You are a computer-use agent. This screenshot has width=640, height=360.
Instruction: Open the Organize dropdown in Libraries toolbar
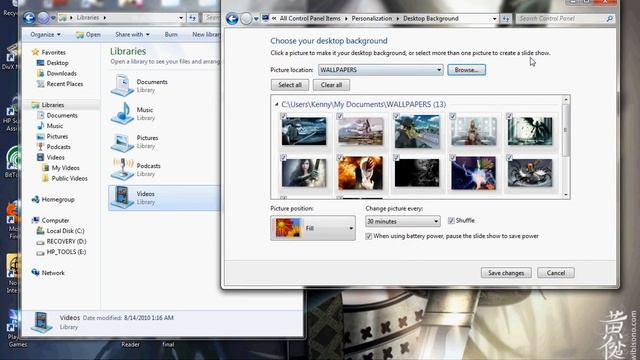45,35
